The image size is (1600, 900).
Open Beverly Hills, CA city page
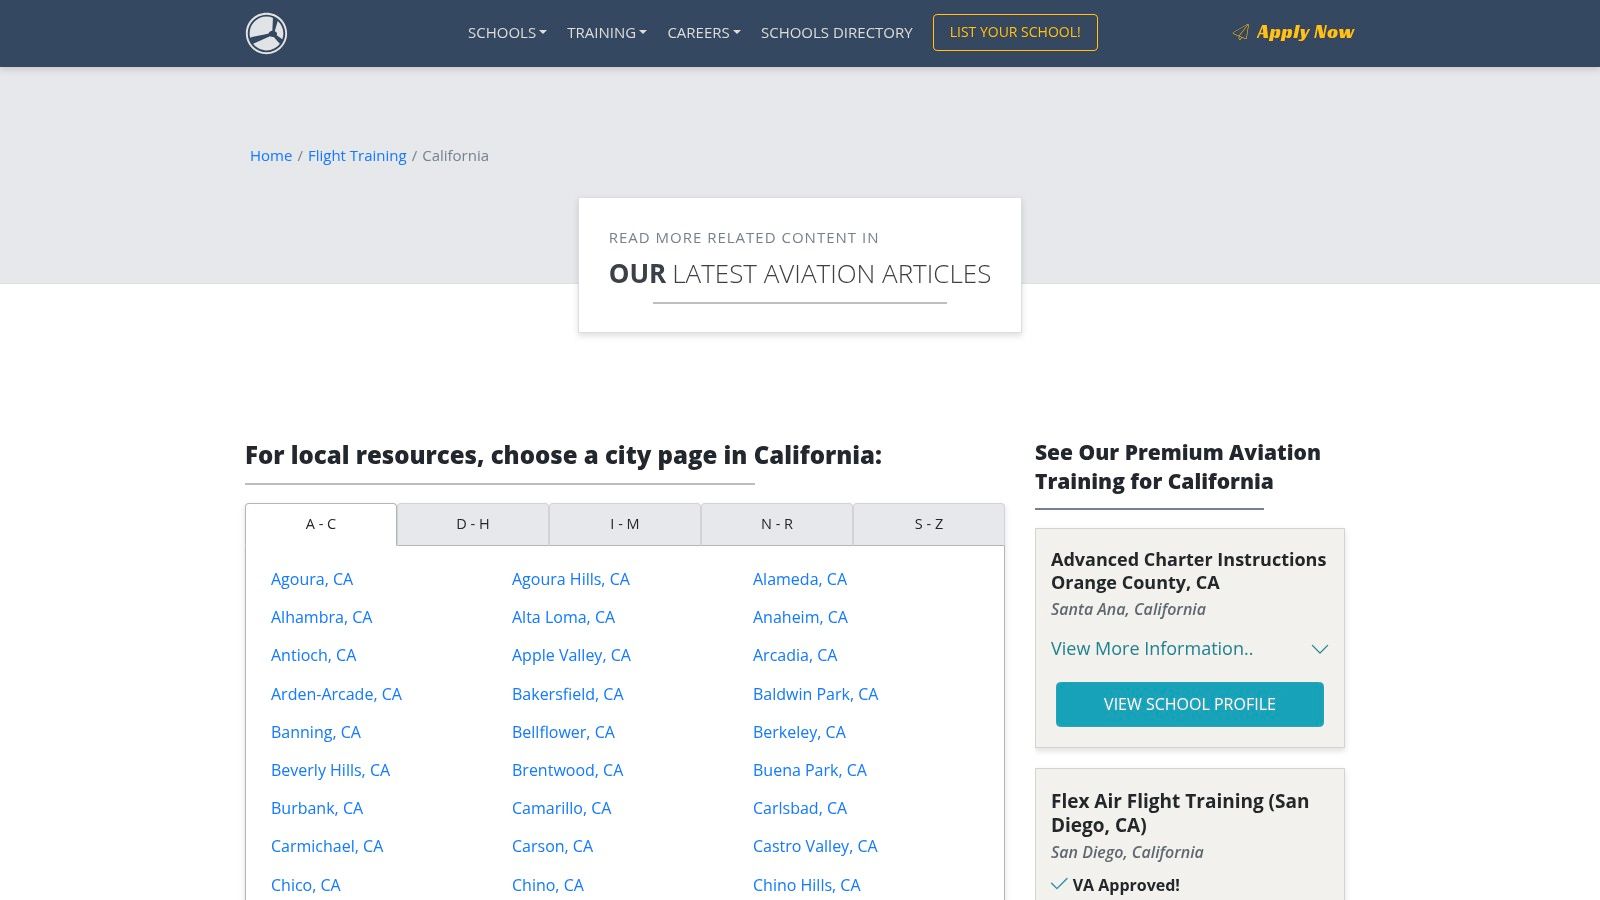(x=331, y=770)
